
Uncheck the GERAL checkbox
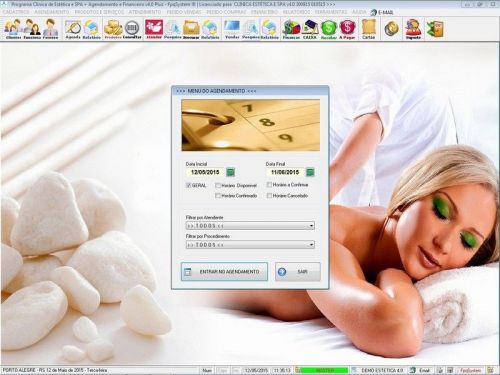tap(188, 185)
